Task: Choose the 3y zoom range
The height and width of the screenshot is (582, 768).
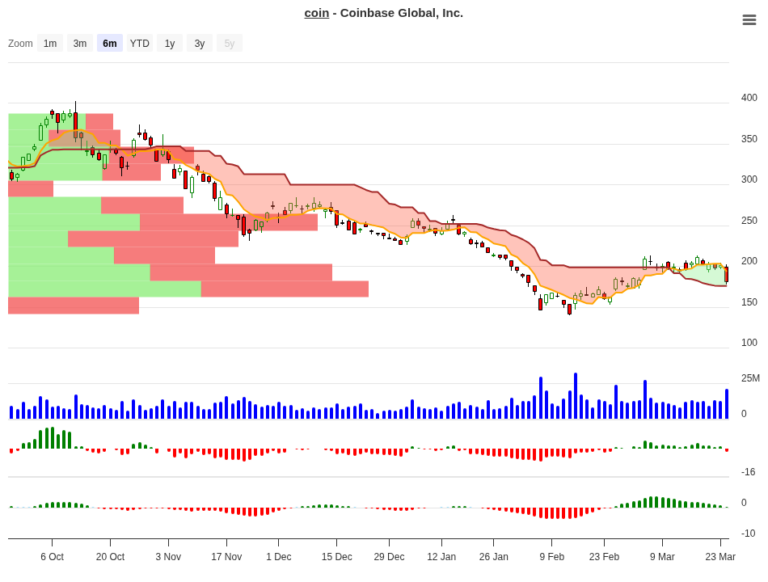Action: click(x=199, y=43)
